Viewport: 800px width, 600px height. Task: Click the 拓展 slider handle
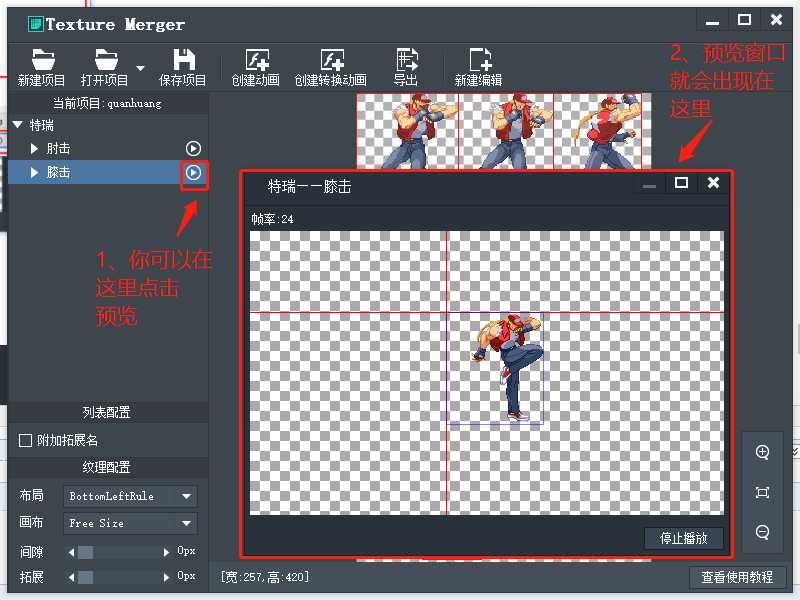pos(85,577)
